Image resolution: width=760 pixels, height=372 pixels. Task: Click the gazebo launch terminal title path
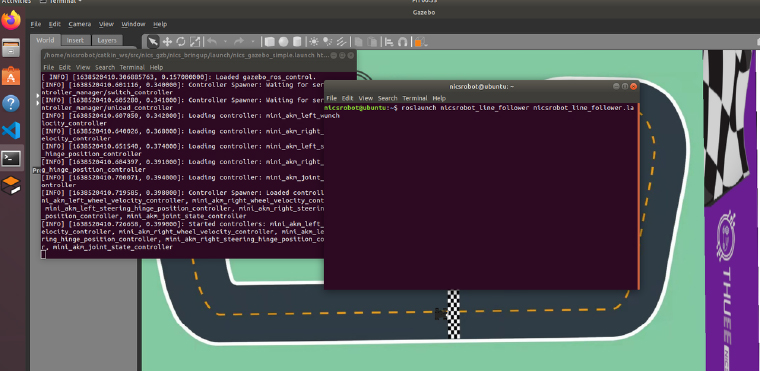click(187, 56)
